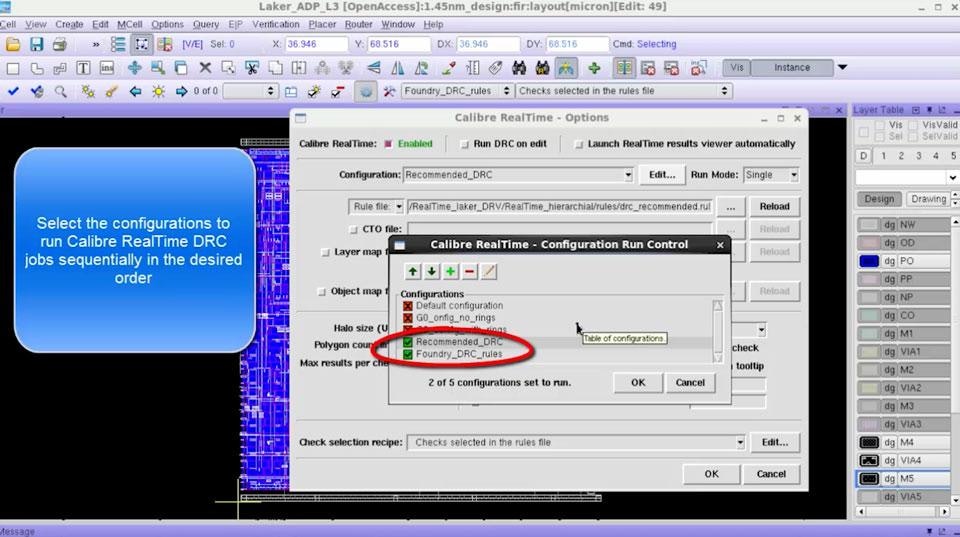Check G0_onfig_no_rings configuration box
Viewport: 960px width, 537px height.
click(408, 318)
